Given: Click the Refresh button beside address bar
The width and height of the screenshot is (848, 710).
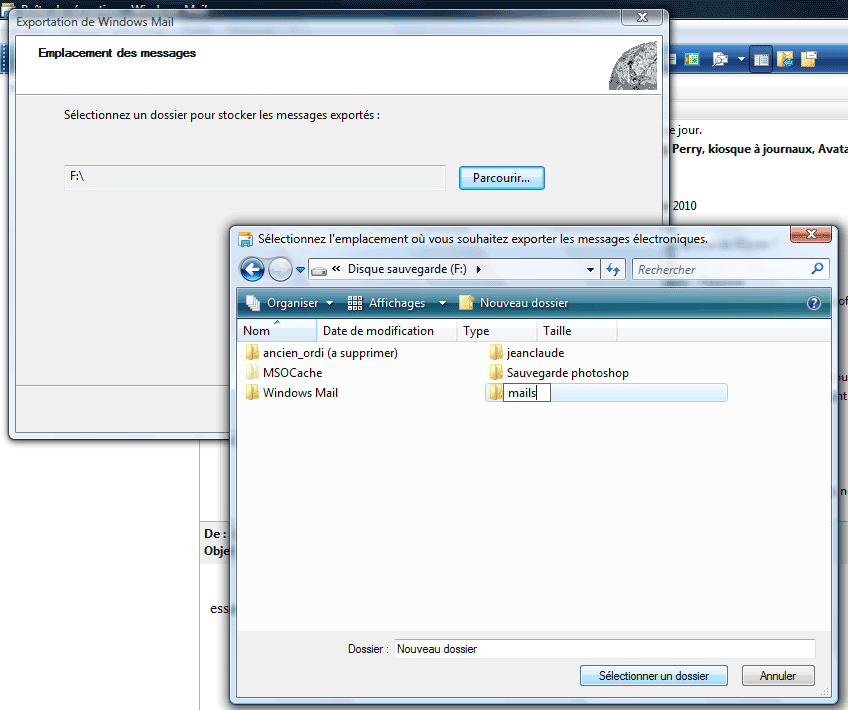Looking at the screenshot, I should click(614, 269).
